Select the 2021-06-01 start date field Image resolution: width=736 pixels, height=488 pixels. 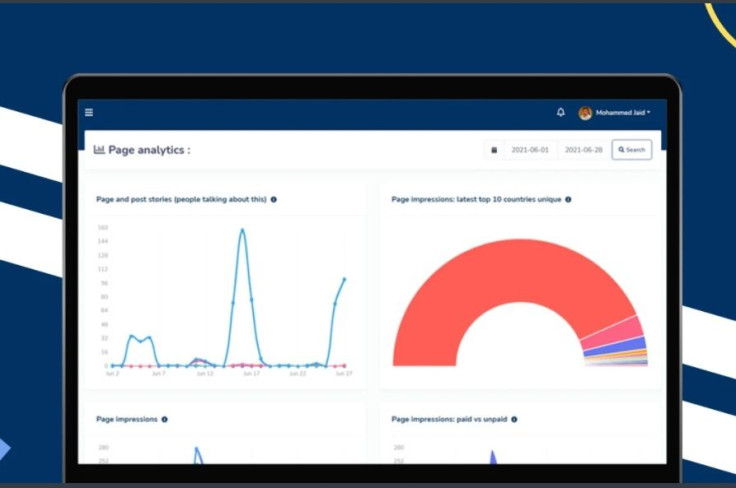[530, 150]
